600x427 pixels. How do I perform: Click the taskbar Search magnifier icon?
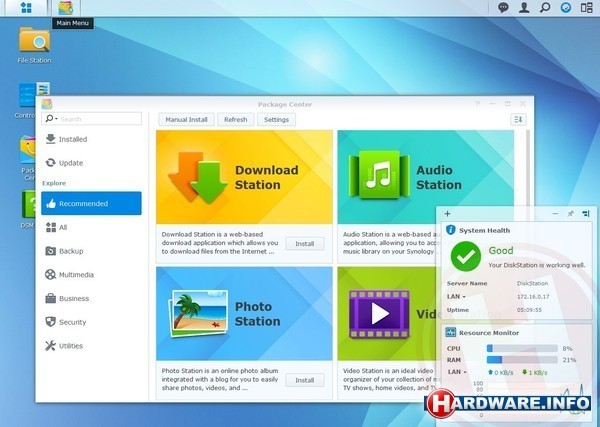point(545,8)
